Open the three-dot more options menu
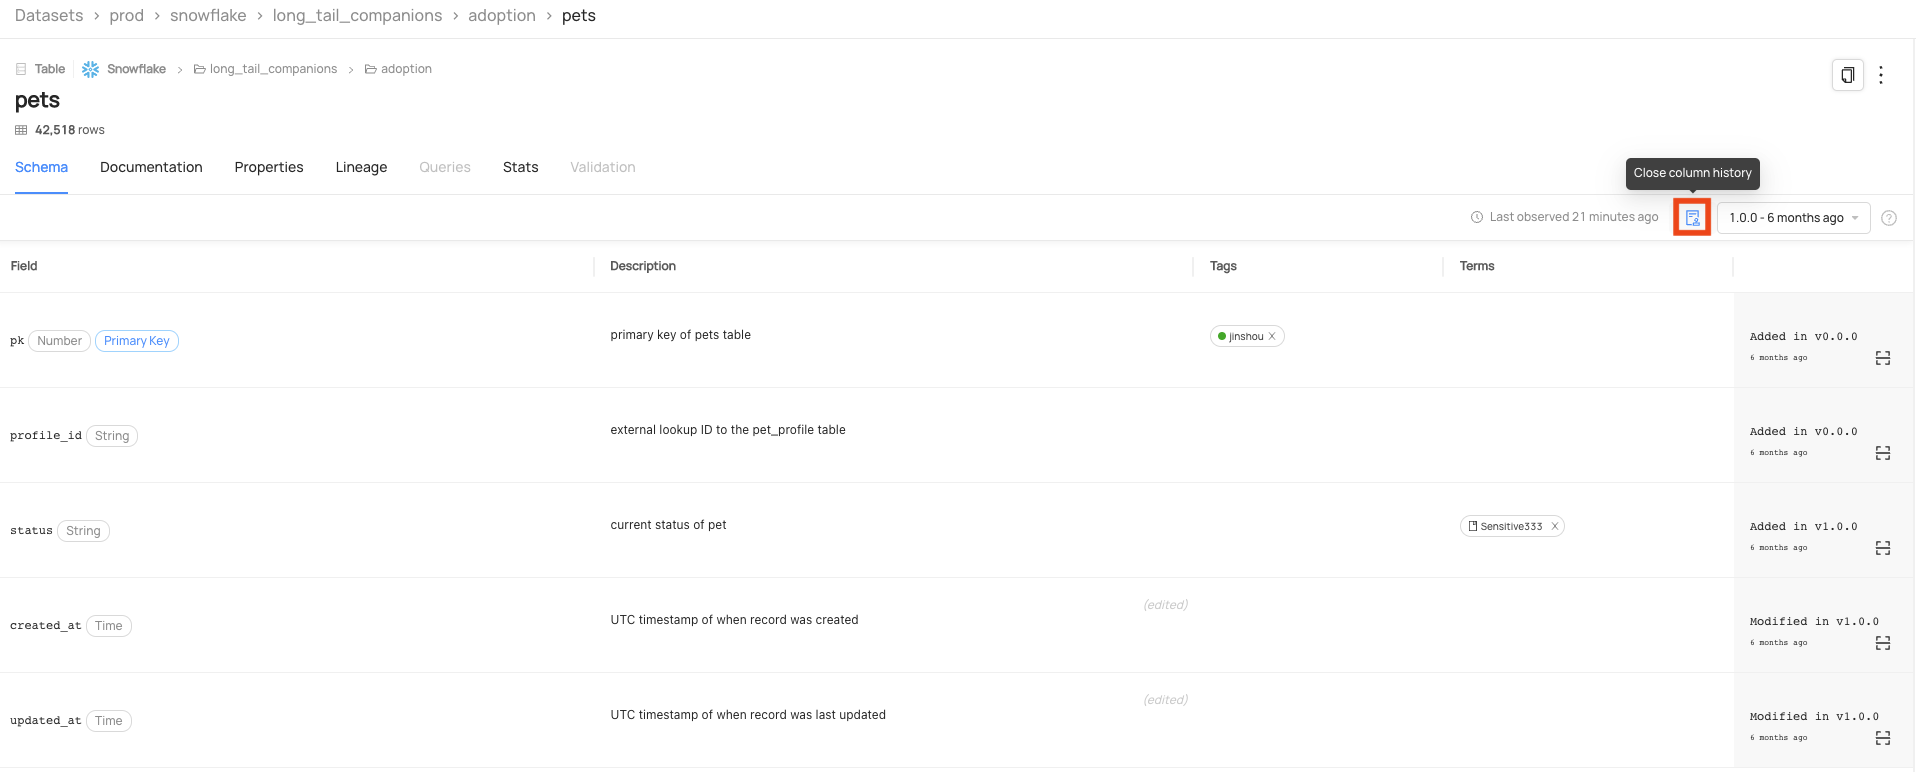This screenshot has width=1916, height=772. tap(1881, 75)
